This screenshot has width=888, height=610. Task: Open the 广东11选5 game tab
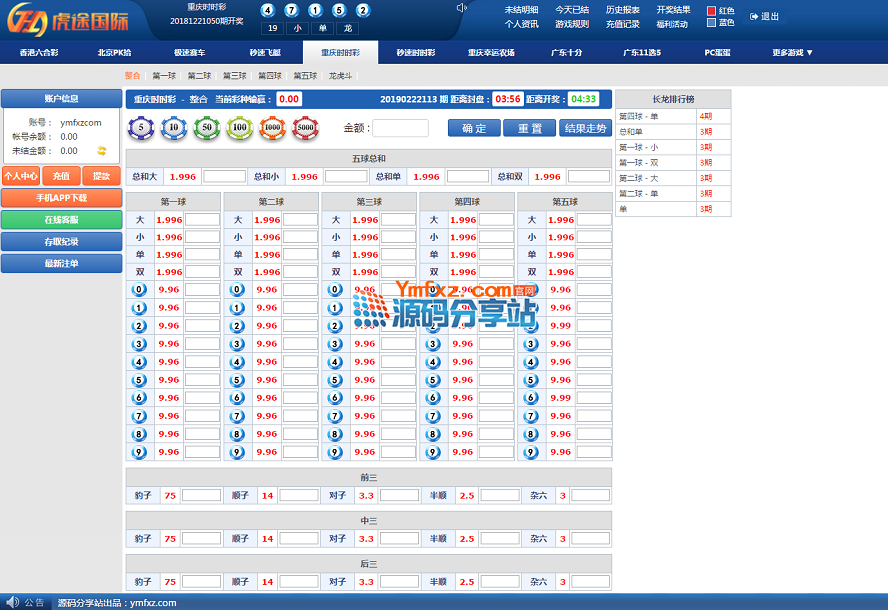pyautogui.click(x=642, y=52)
